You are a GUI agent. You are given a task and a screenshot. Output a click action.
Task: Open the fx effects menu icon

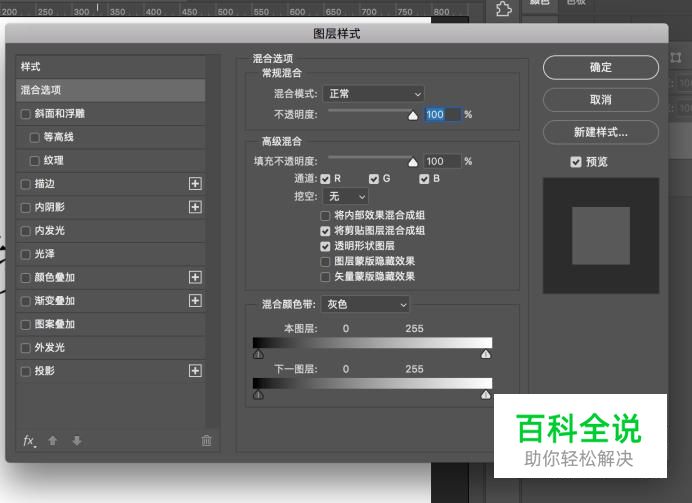pos(29,440)
